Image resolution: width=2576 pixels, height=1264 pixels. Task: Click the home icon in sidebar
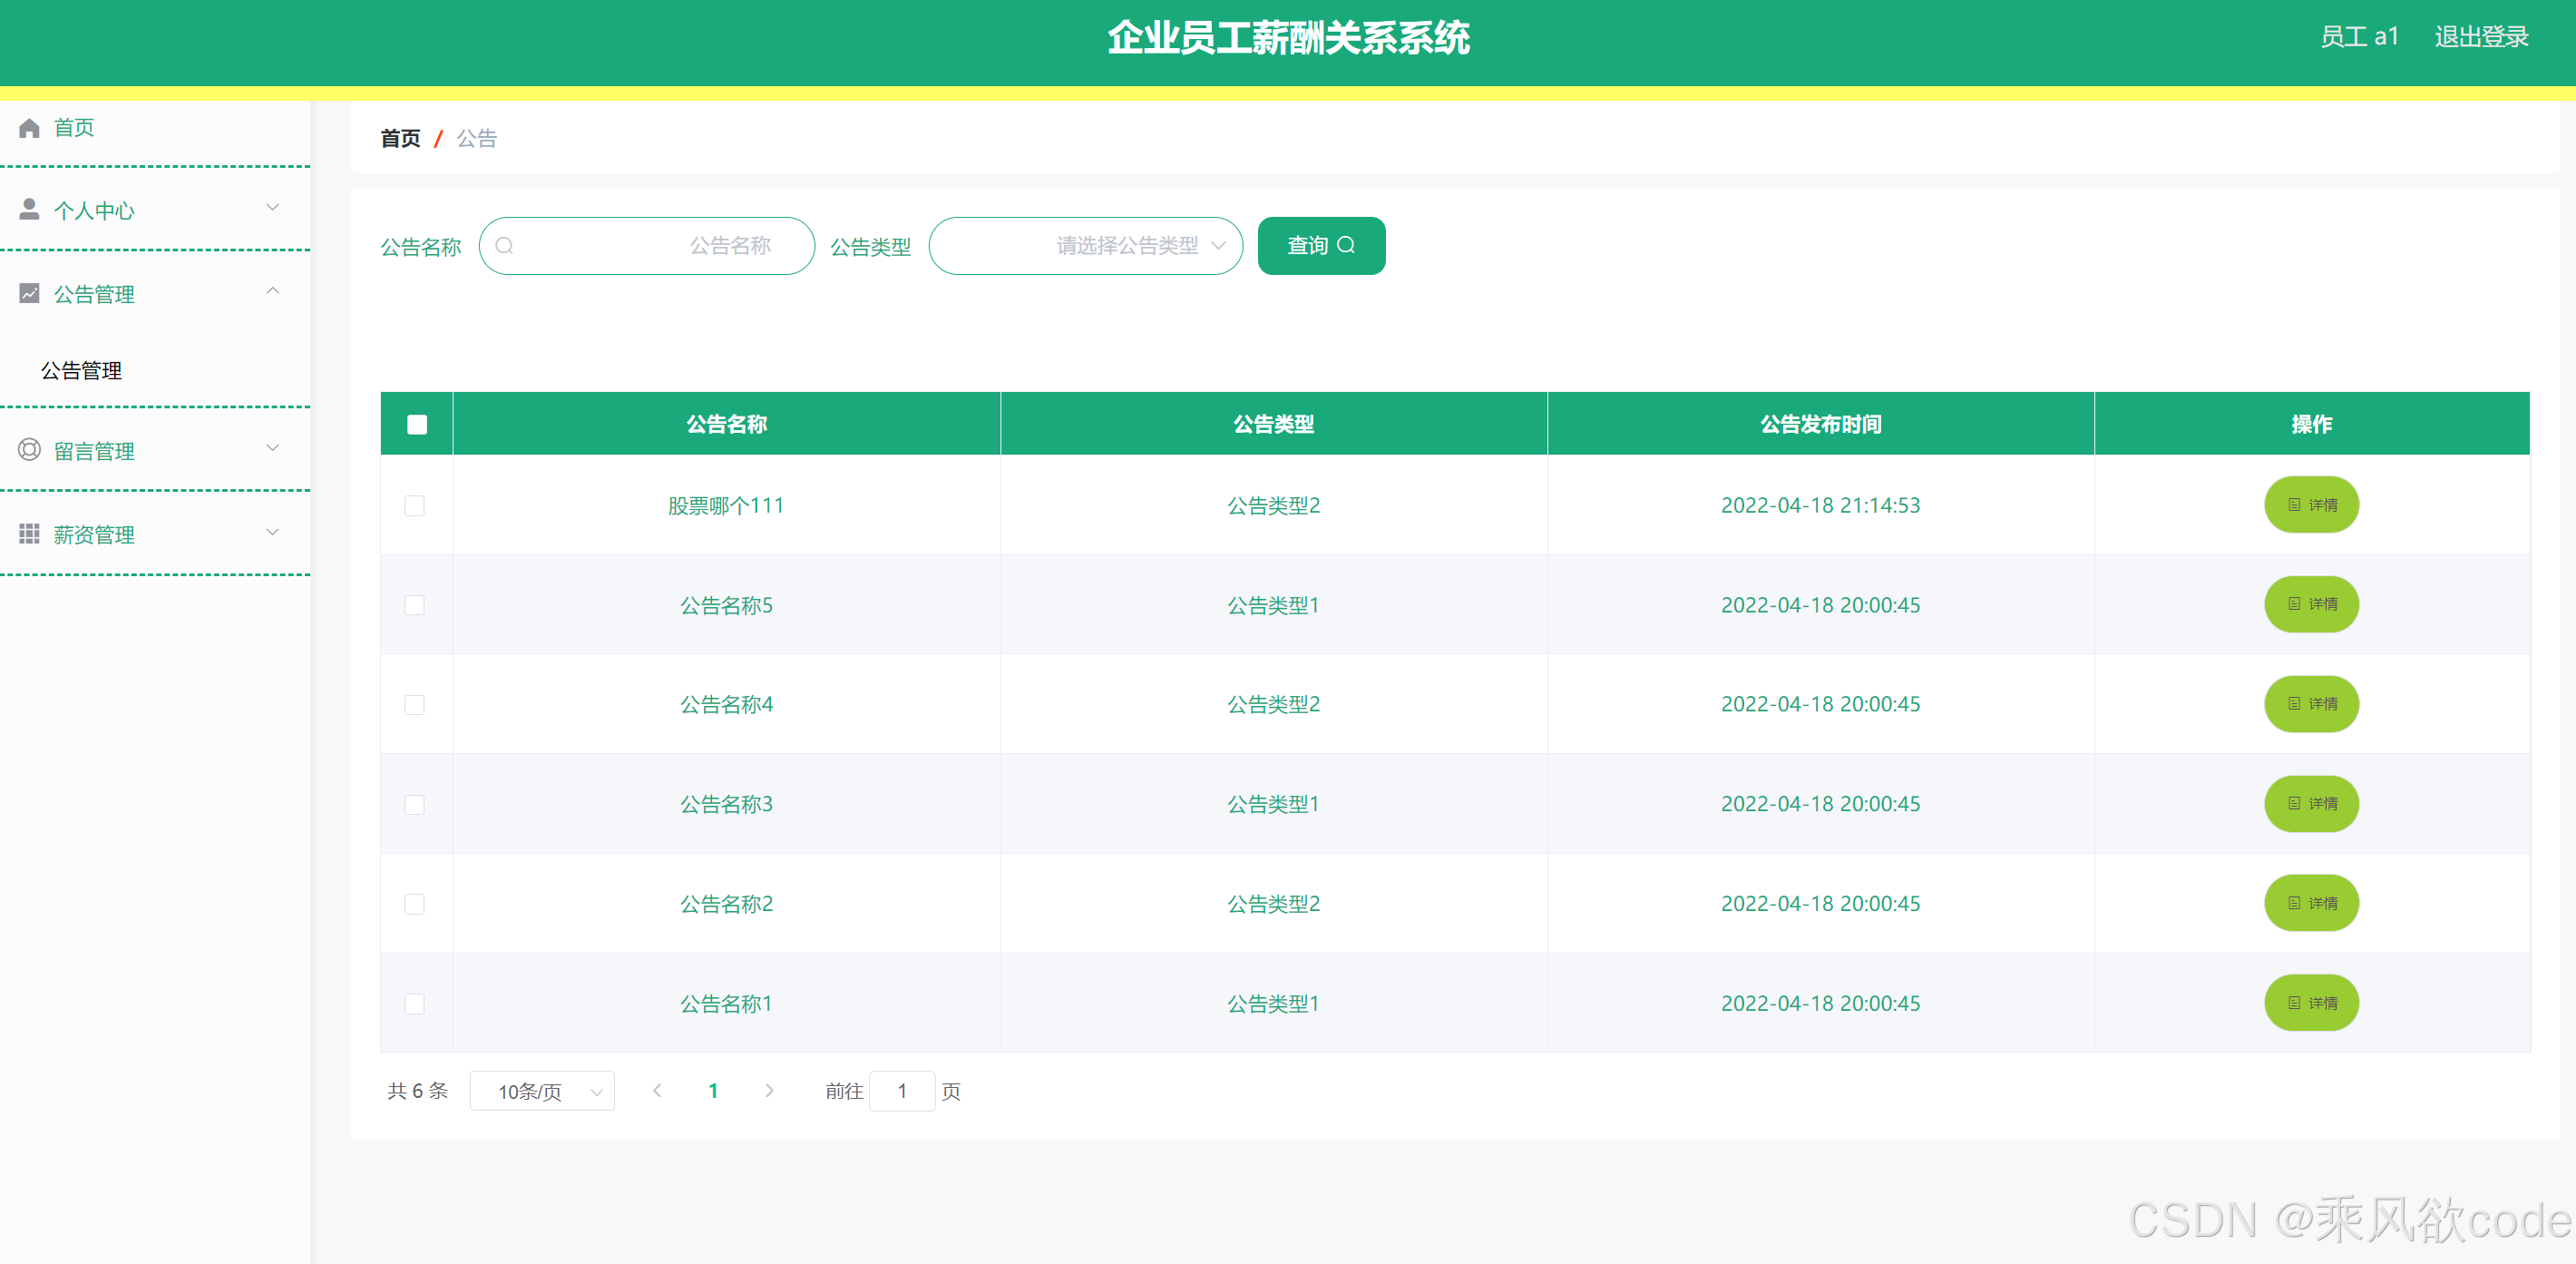(29, 128)
